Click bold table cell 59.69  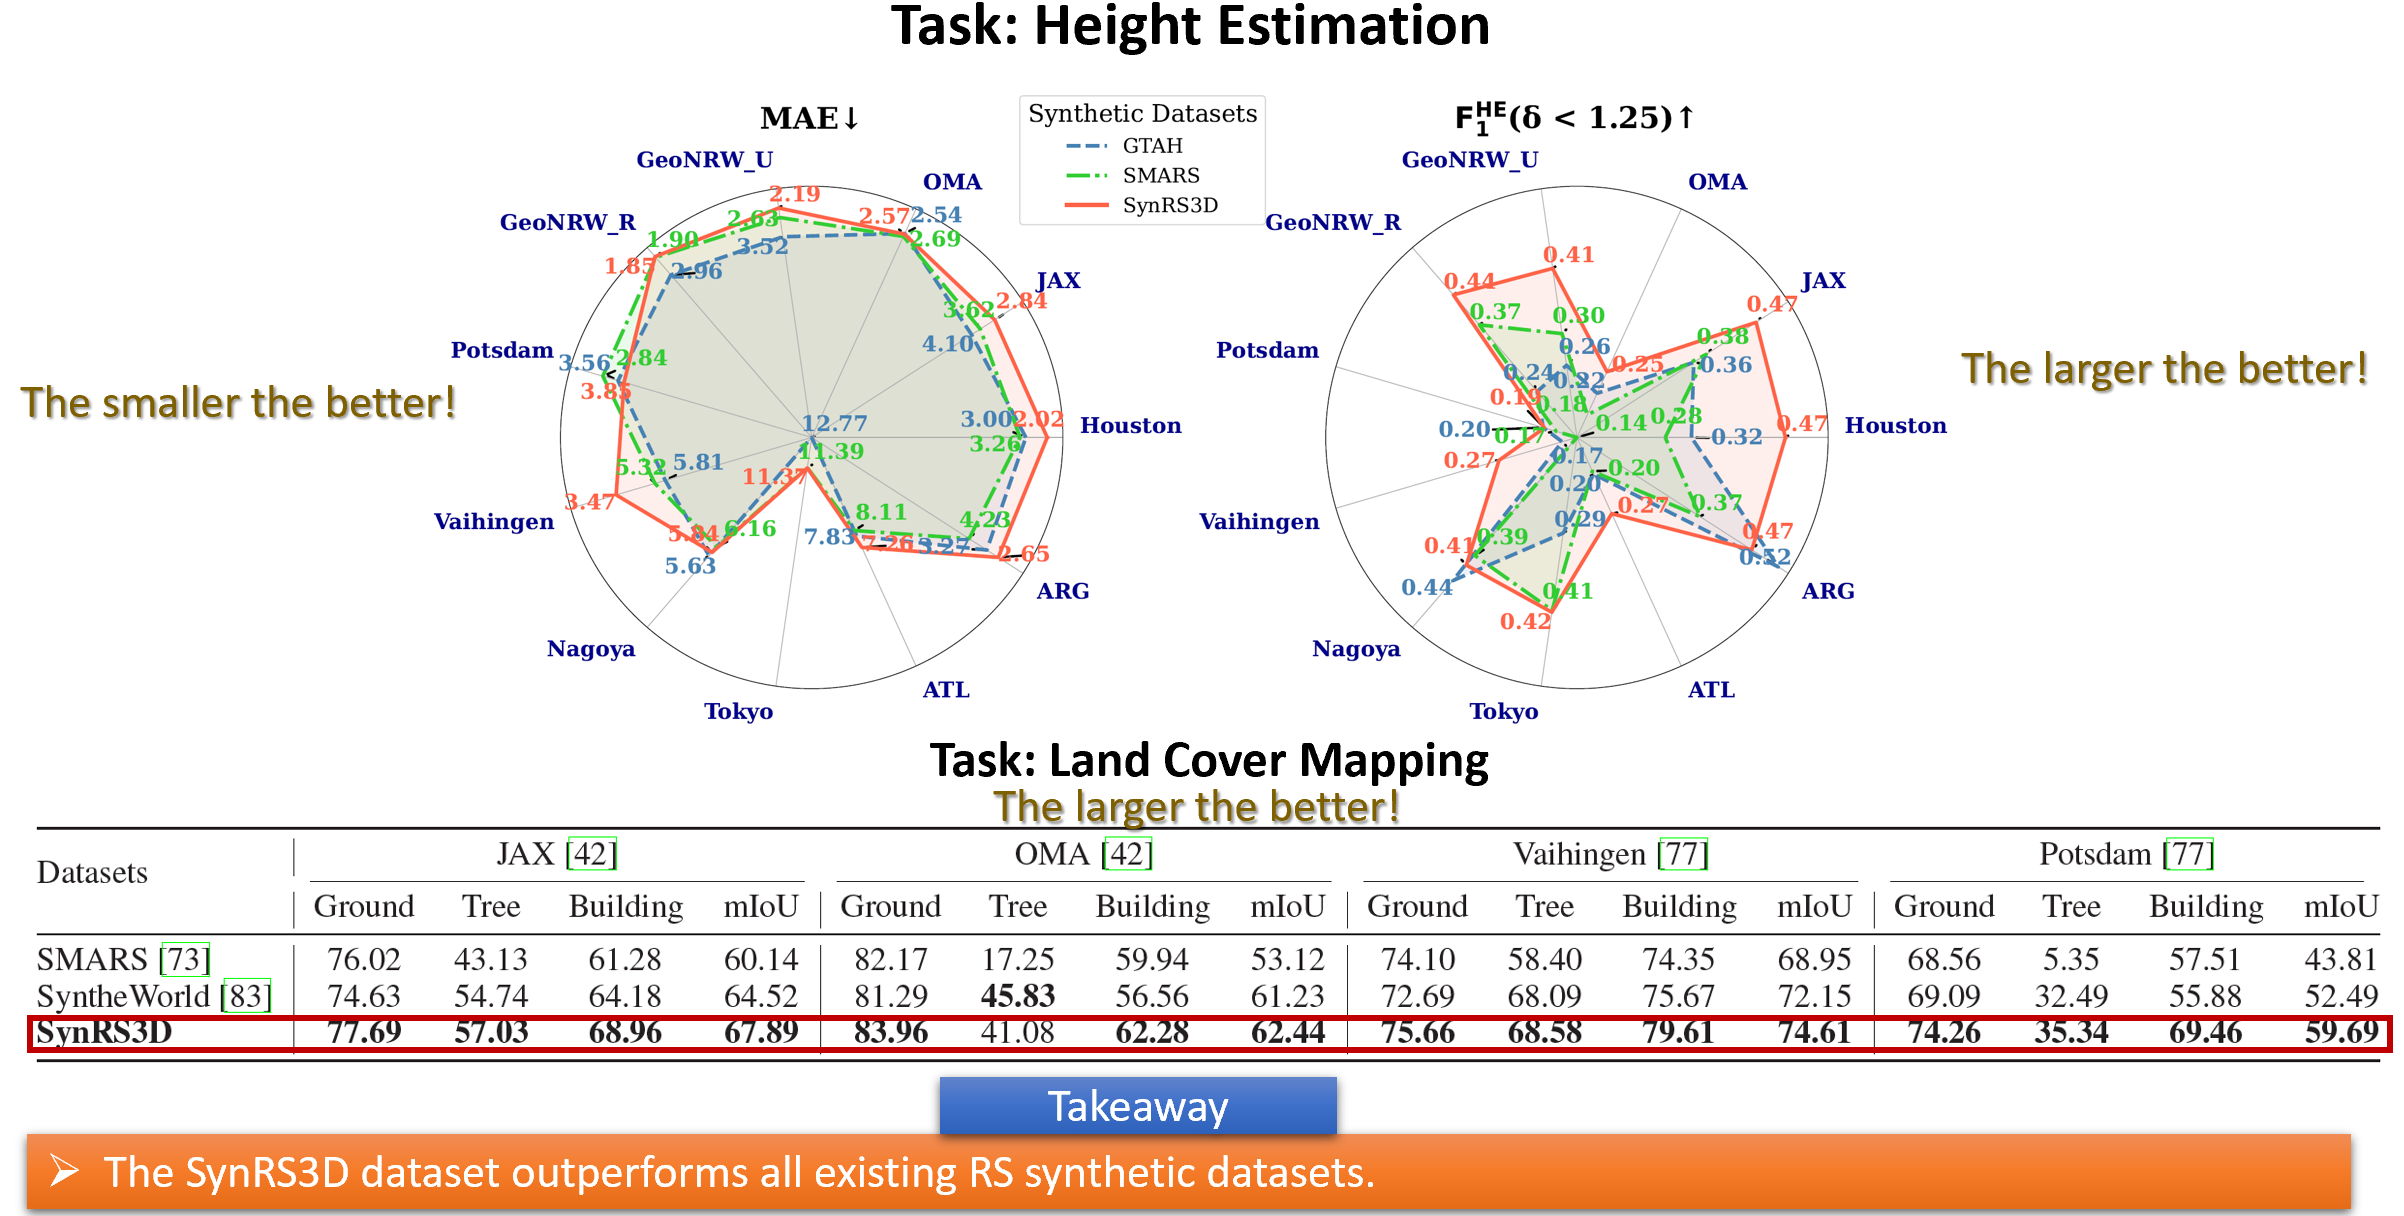[2341, 1032]
